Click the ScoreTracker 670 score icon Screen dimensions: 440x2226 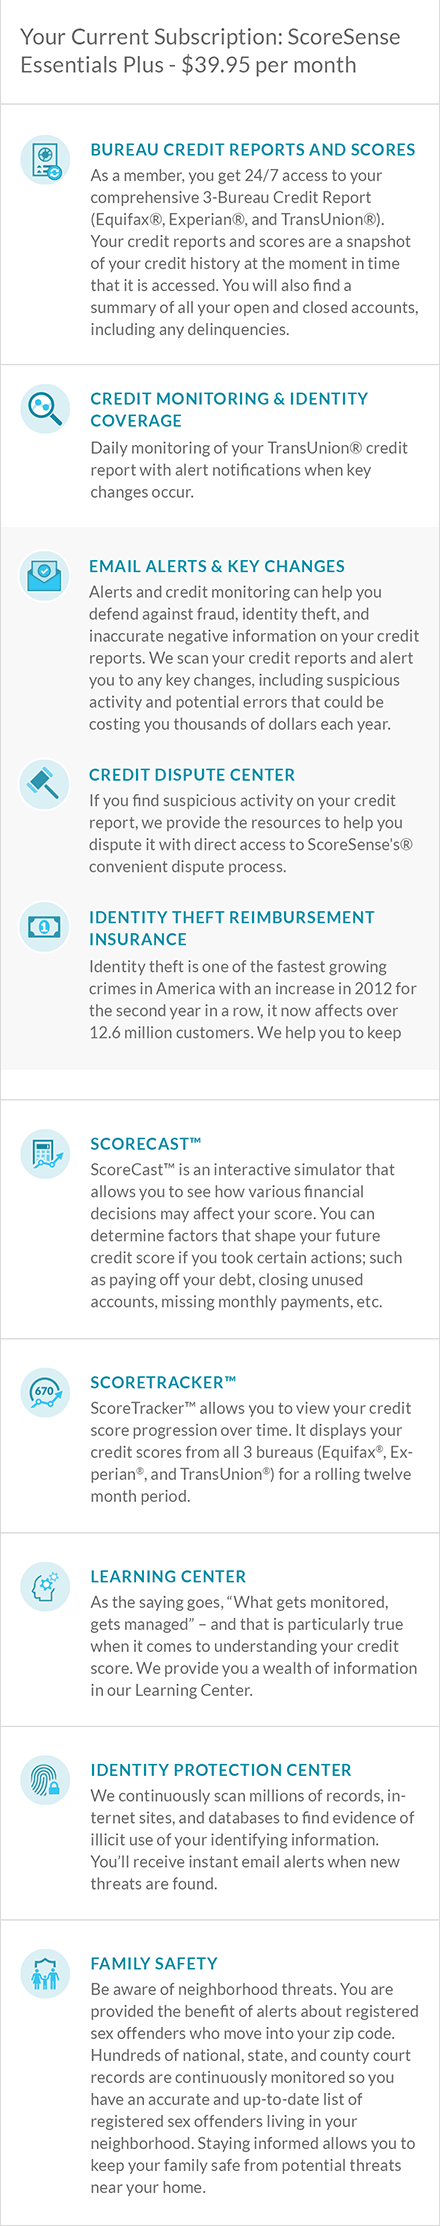(x=45, y=1392)
